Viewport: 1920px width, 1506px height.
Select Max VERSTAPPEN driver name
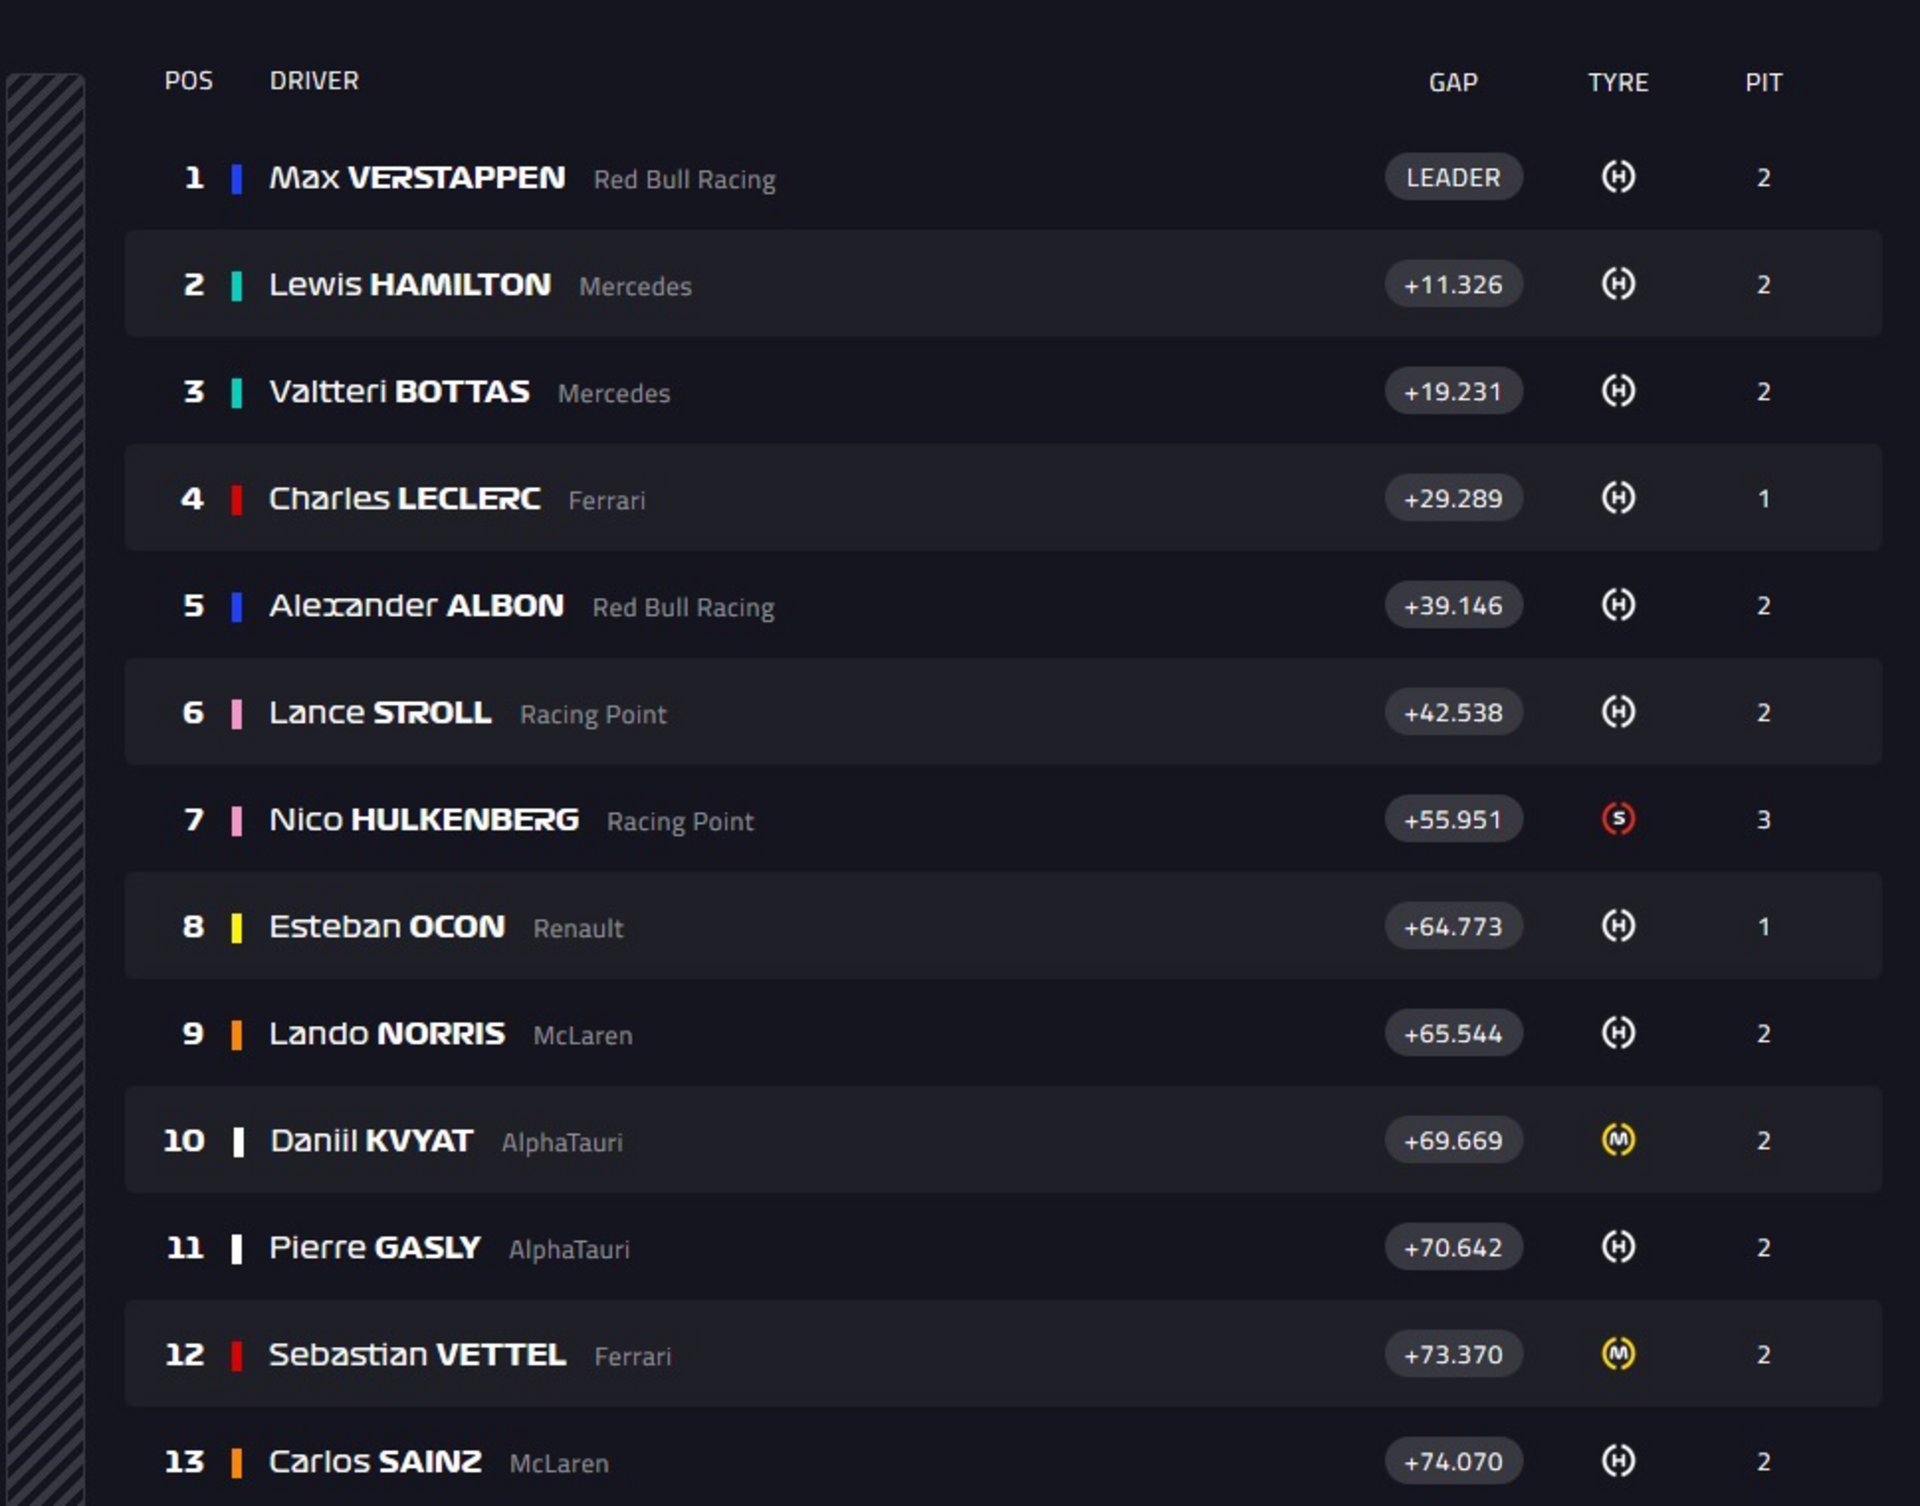click(x=417, y=178)
